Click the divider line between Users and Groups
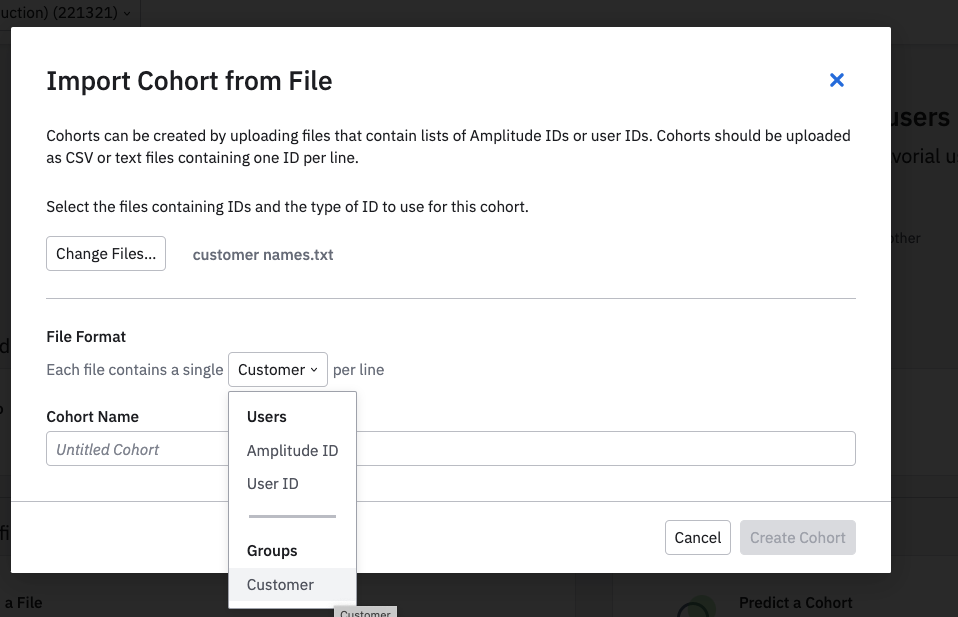The height and width of the screenshot is (617, 958). (x=292, y=517)
